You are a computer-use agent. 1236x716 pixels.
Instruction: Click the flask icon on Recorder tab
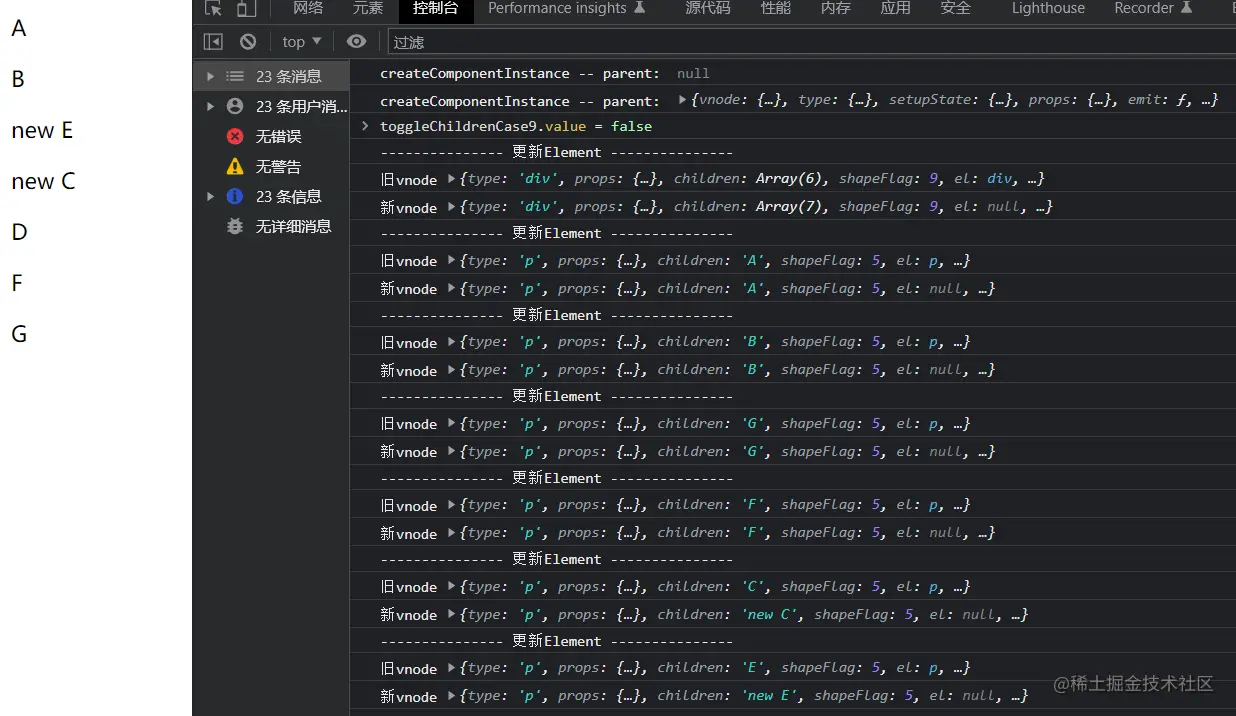click(x=1187, y=8)
